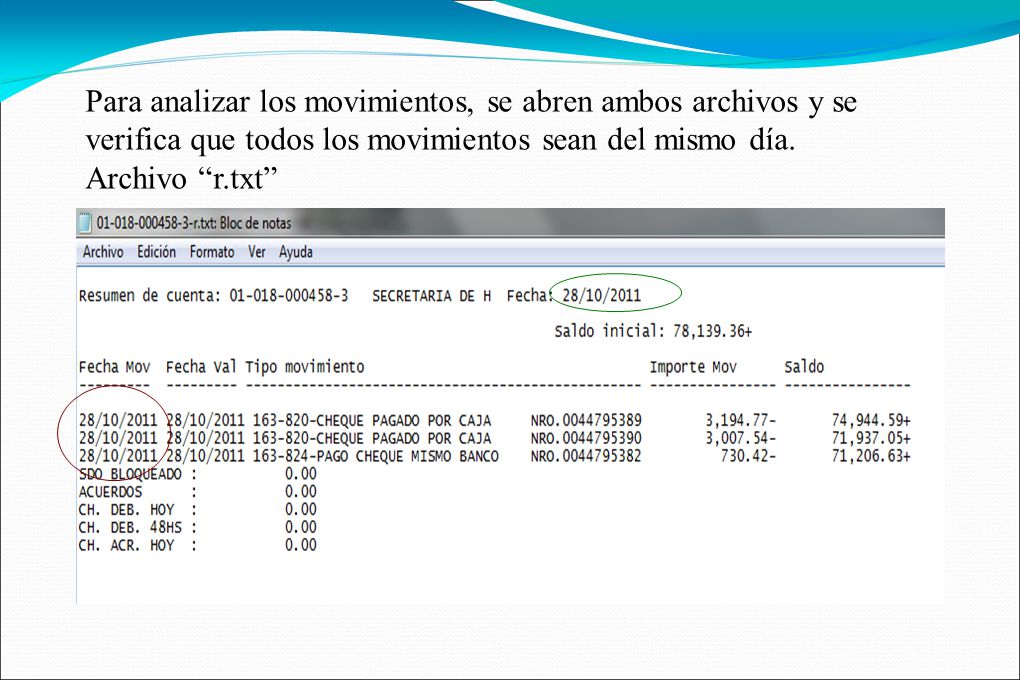
Task: Click cheque number NRO.0044795389
Action: pyautogui.click(x=586, y=420)
